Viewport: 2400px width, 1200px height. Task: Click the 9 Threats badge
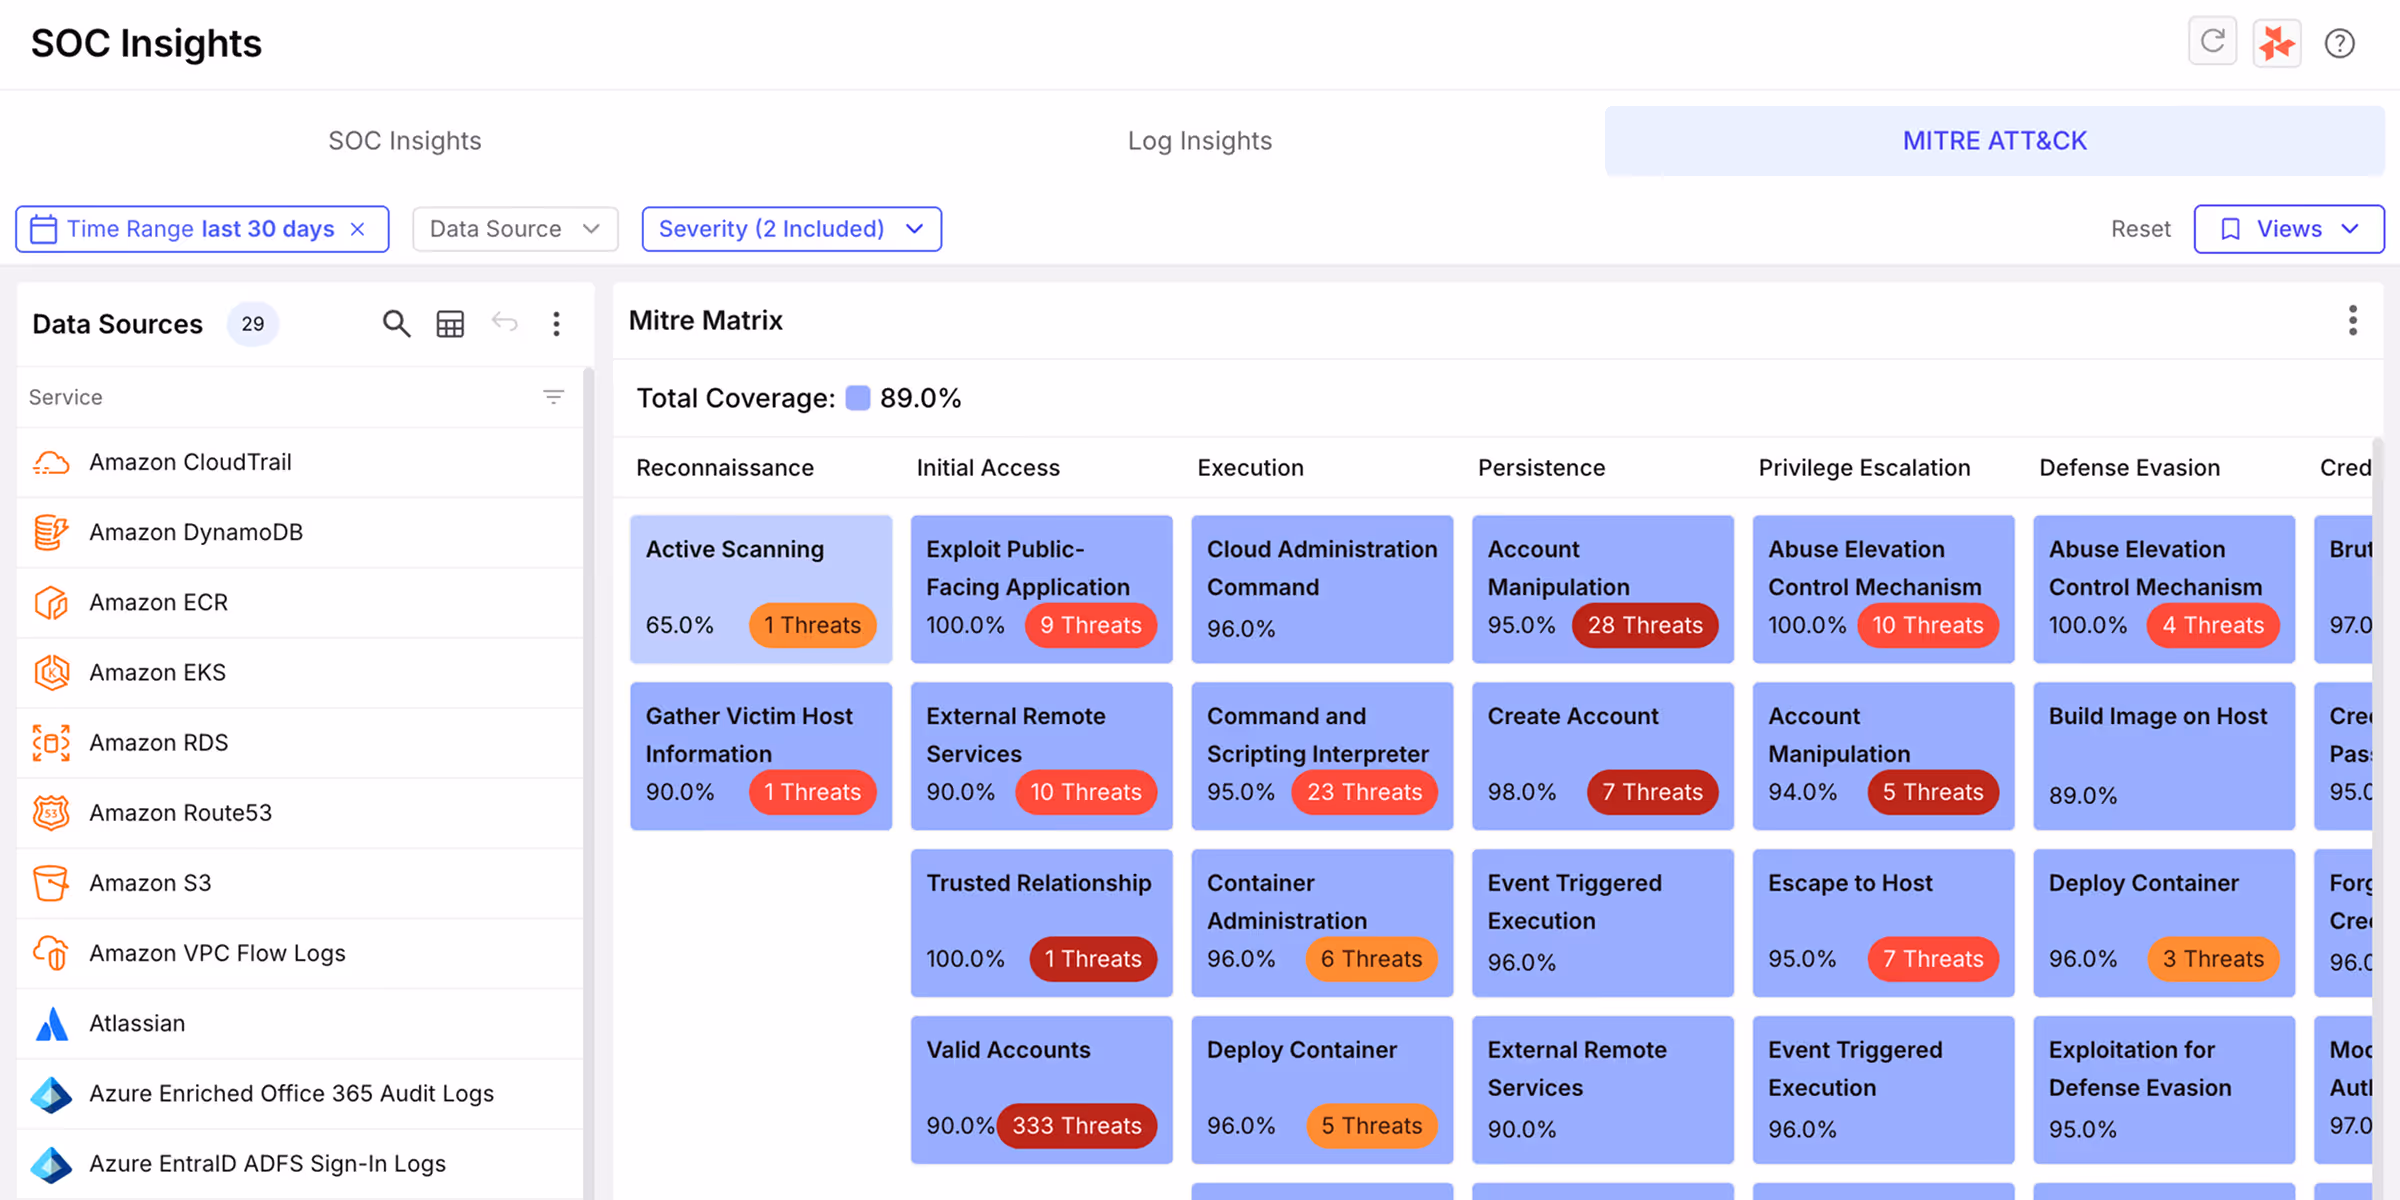[x=1090, y=625]
